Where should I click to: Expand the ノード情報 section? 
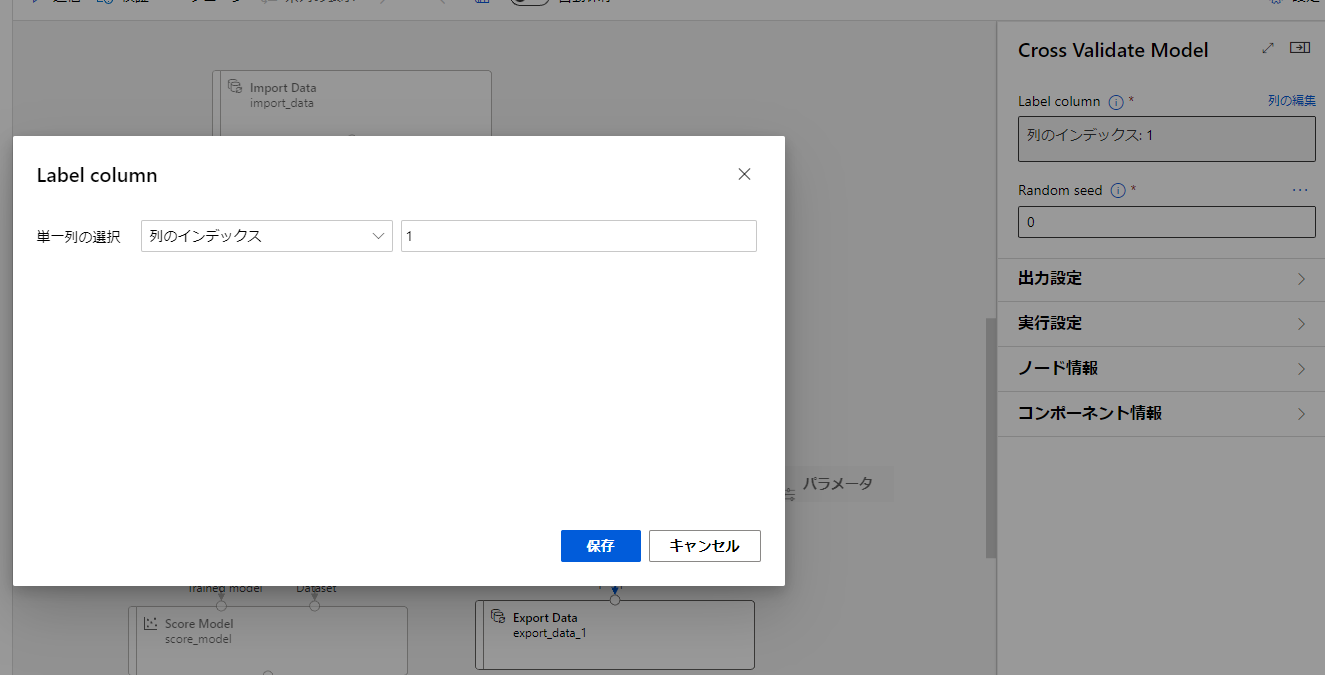point(1161,369)
